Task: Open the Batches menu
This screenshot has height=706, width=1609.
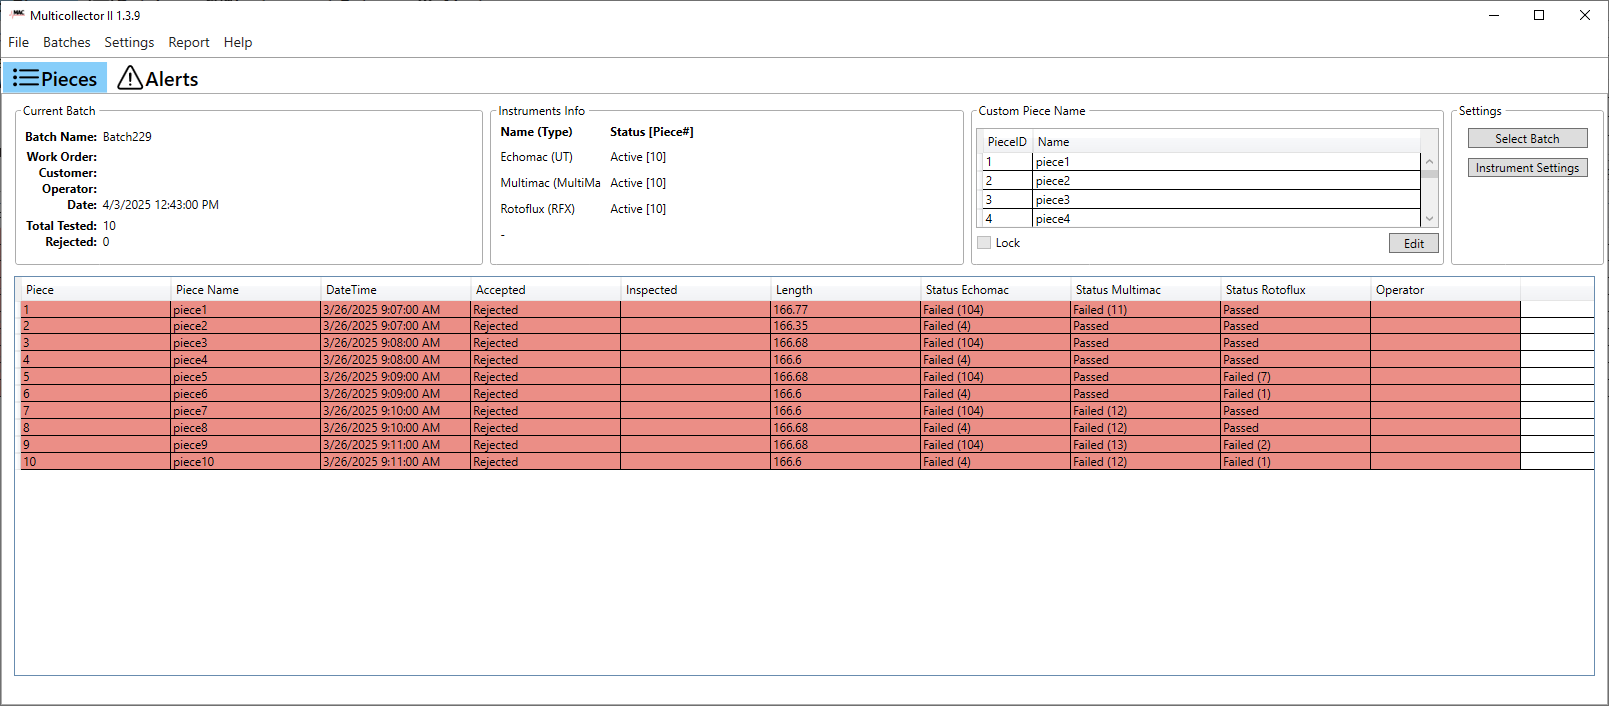Action: click(x=66, y=42)
